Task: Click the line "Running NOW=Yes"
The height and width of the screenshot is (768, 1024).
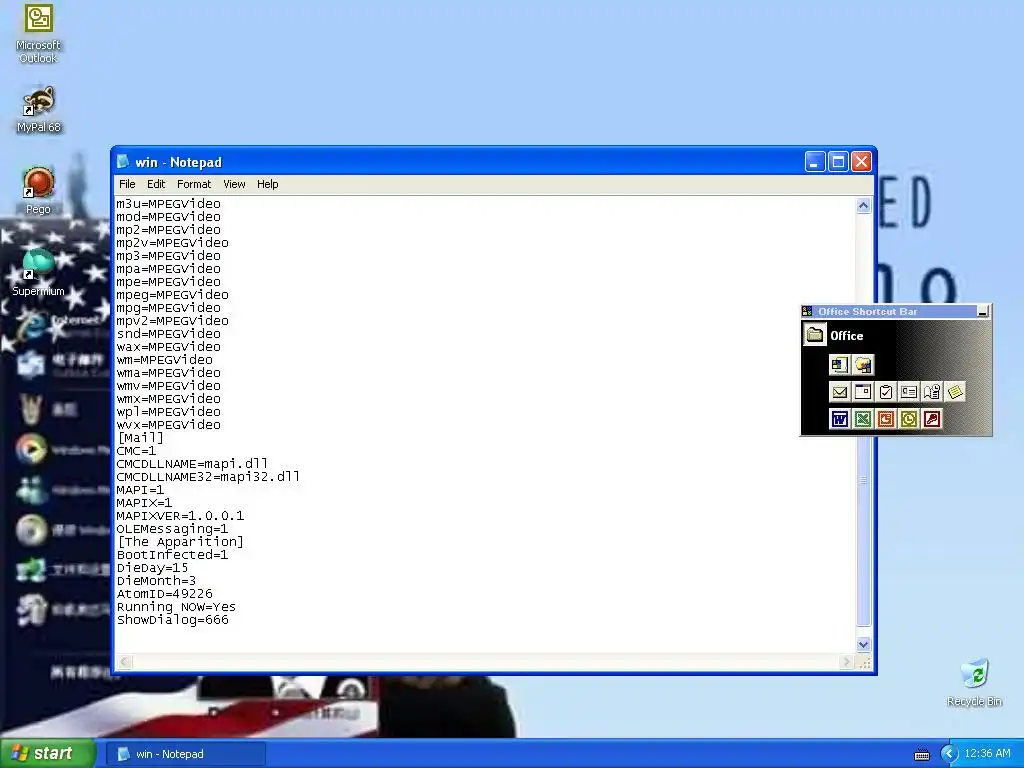Action: point(176,607)
